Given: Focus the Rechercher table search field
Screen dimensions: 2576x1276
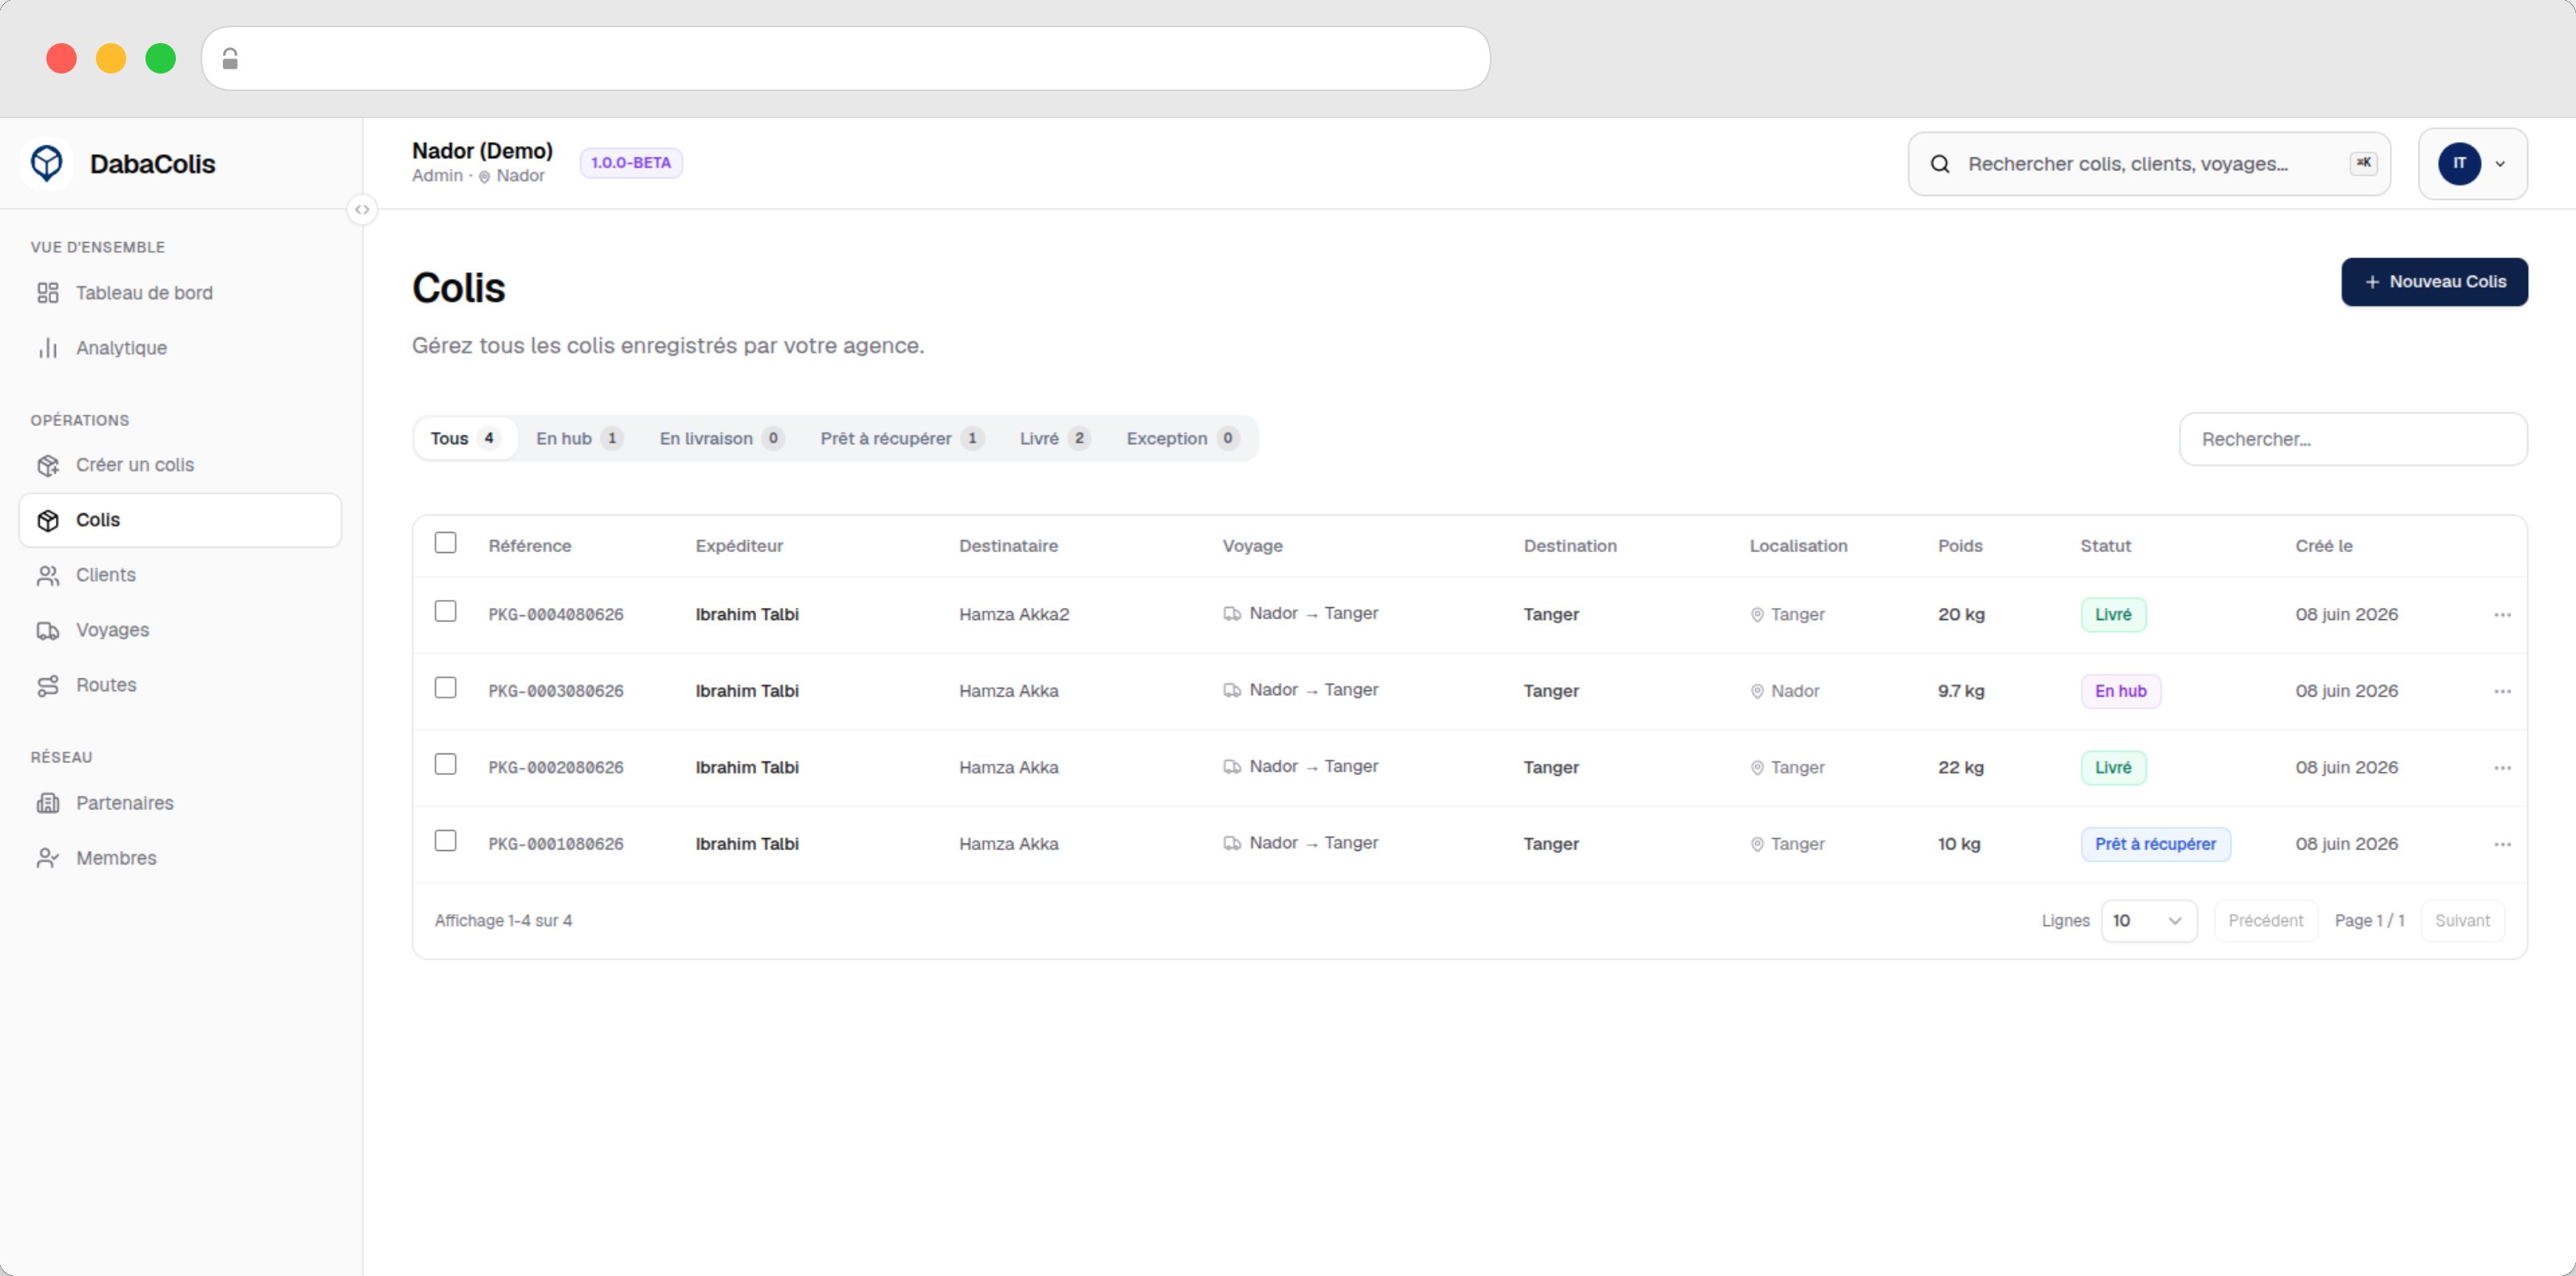Looking at the screenshot, I should point(2353,439).
